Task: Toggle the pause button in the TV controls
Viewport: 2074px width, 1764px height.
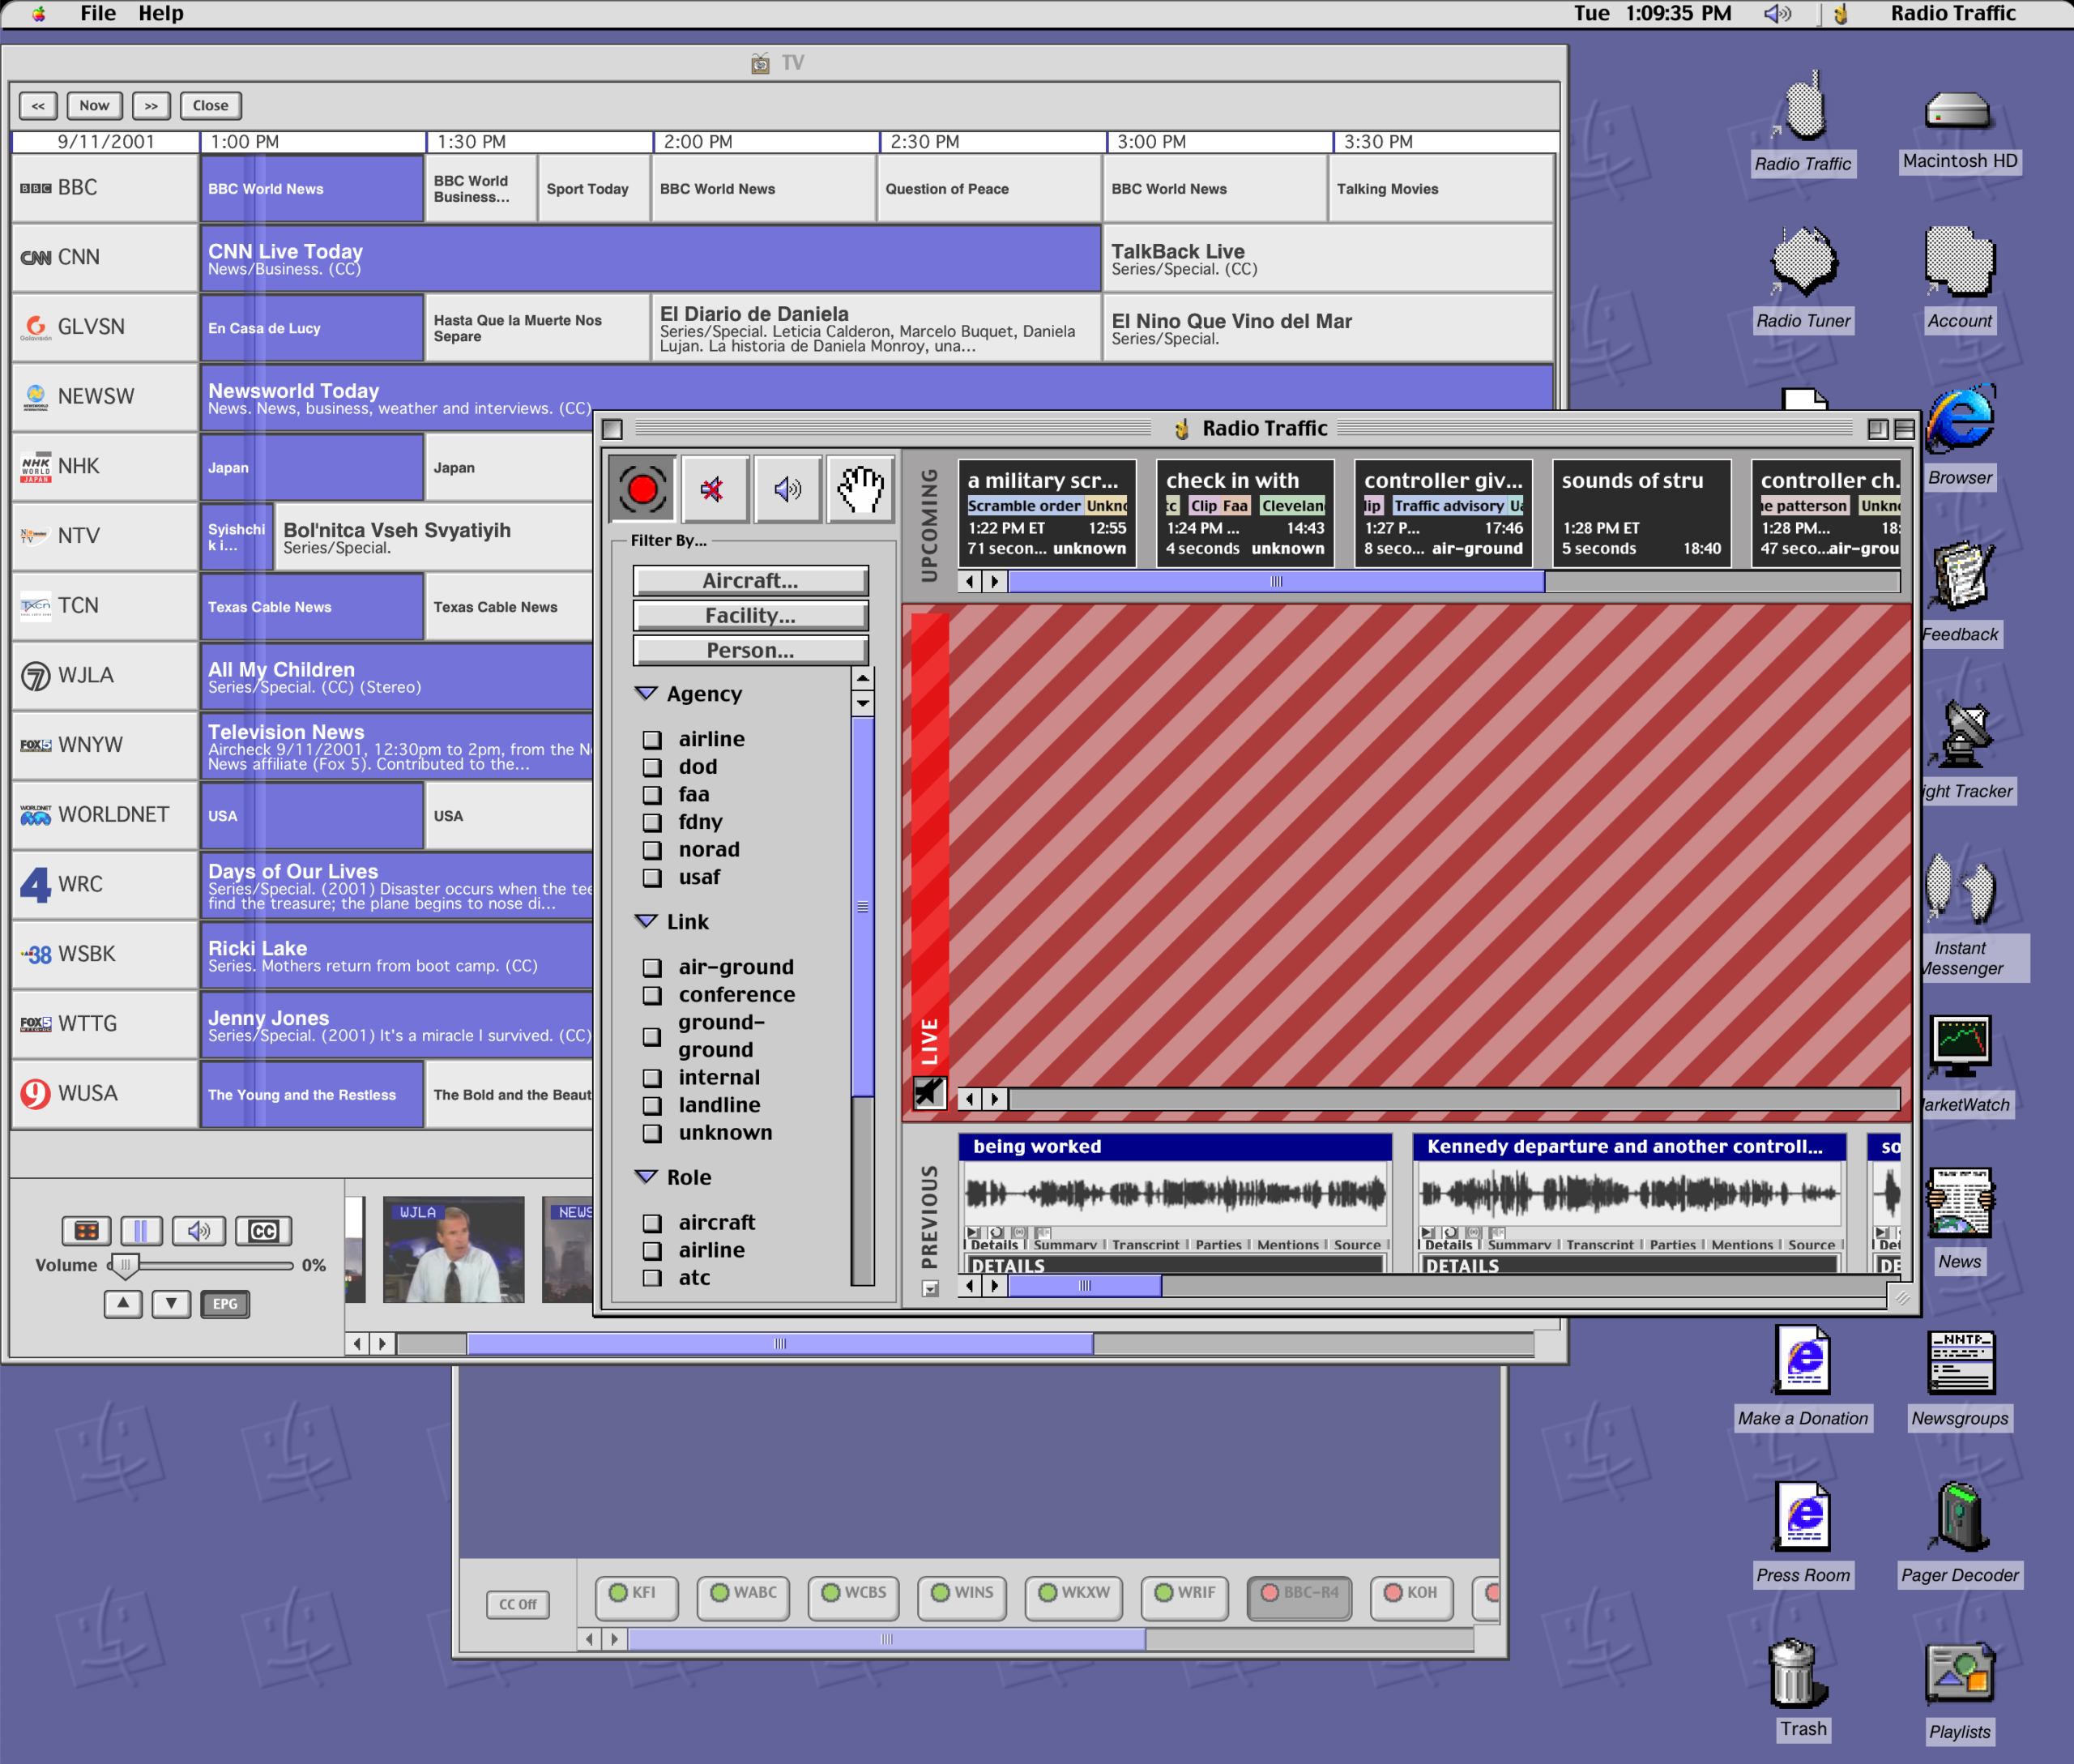Action: pyautogui.click(x=141, y=1230)
